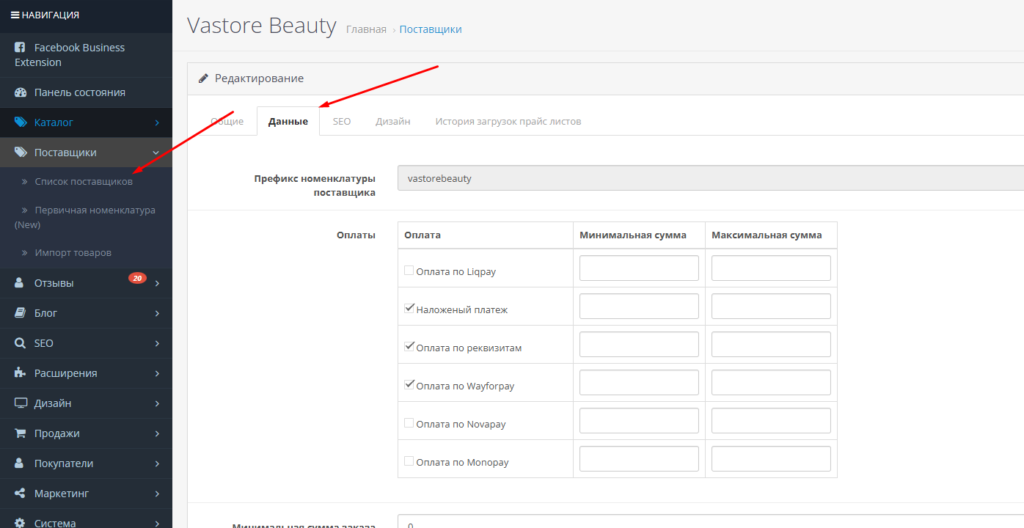Viewport: 1024px width, 528px height.
Task: Uncheck the Наложеный платеж checkbox
Action: [409, 308]
